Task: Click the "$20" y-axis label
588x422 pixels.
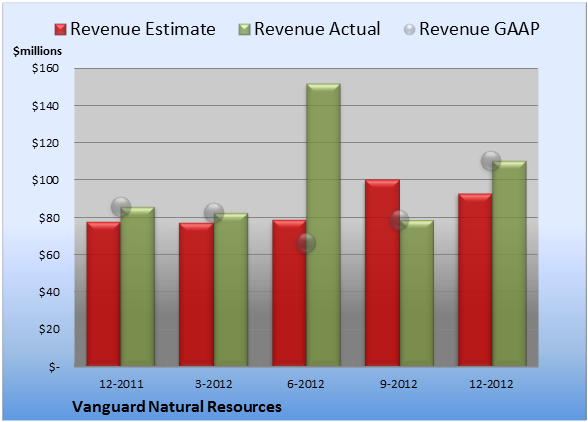Action: (x=49, y=329)
